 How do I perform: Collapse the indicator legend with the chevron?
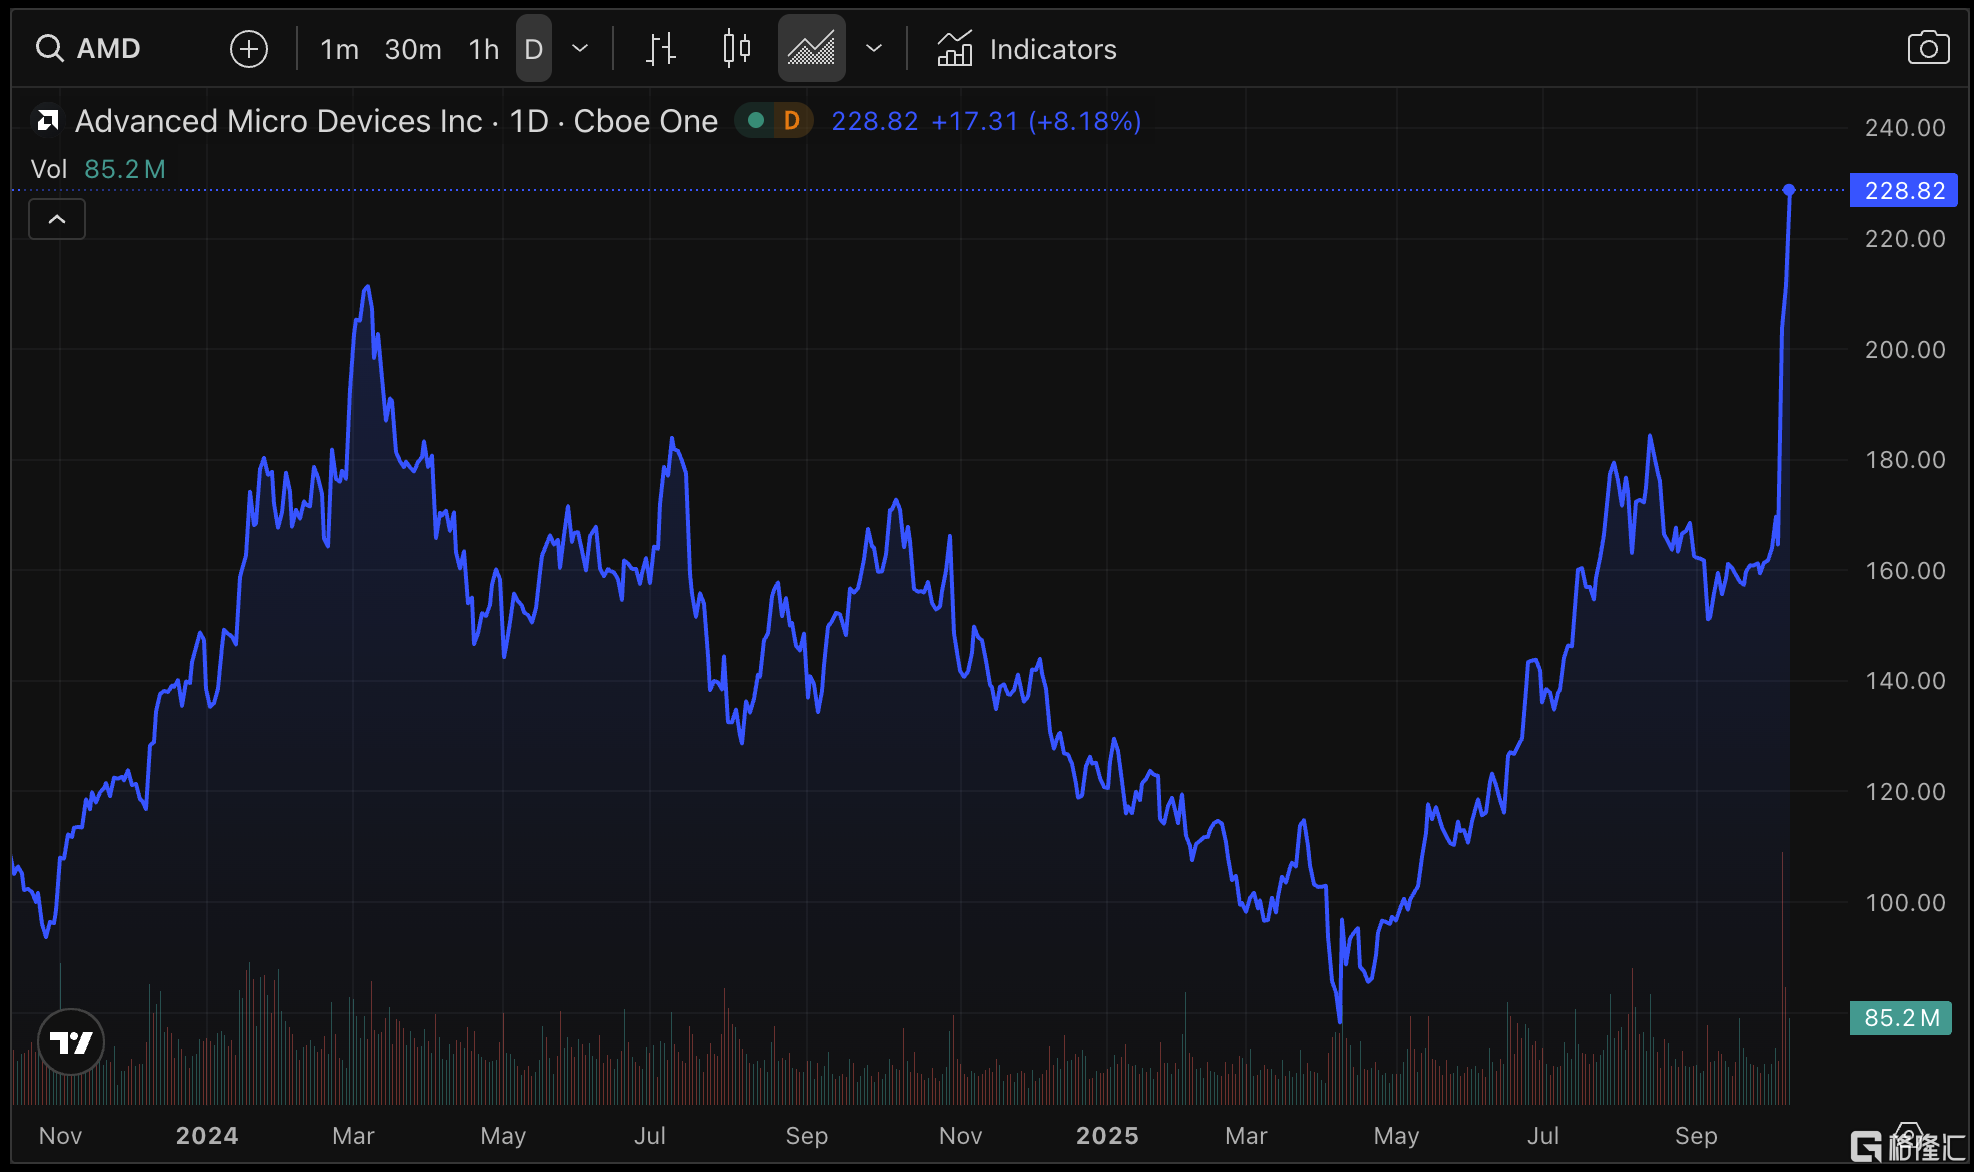point(57,219)
